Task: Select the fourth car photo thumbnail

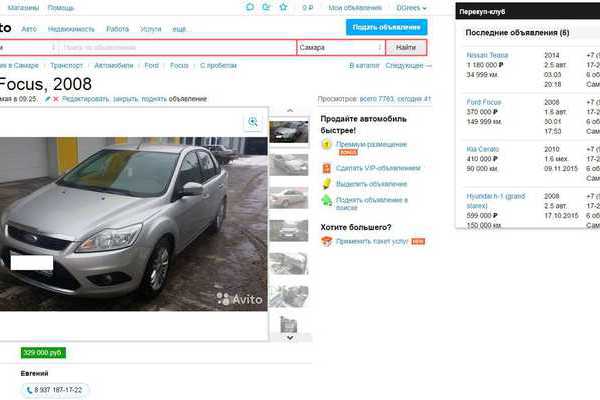Action: tap(289, 230)
